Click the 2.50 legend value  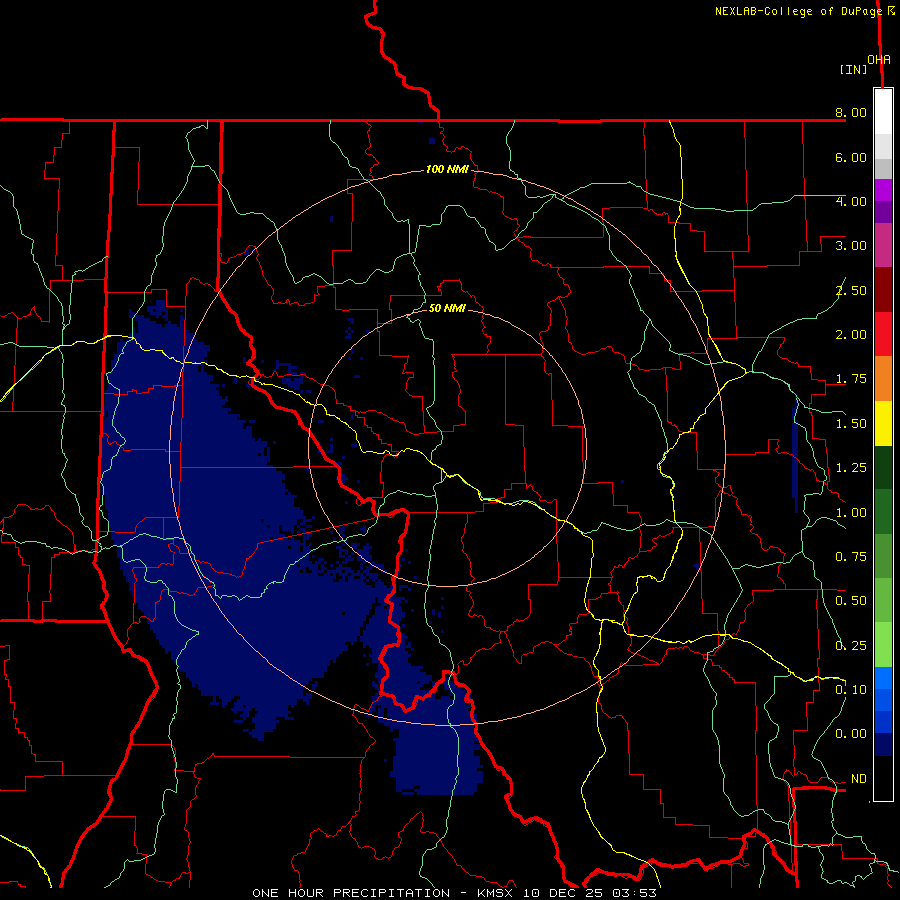[x=851, y=290]
